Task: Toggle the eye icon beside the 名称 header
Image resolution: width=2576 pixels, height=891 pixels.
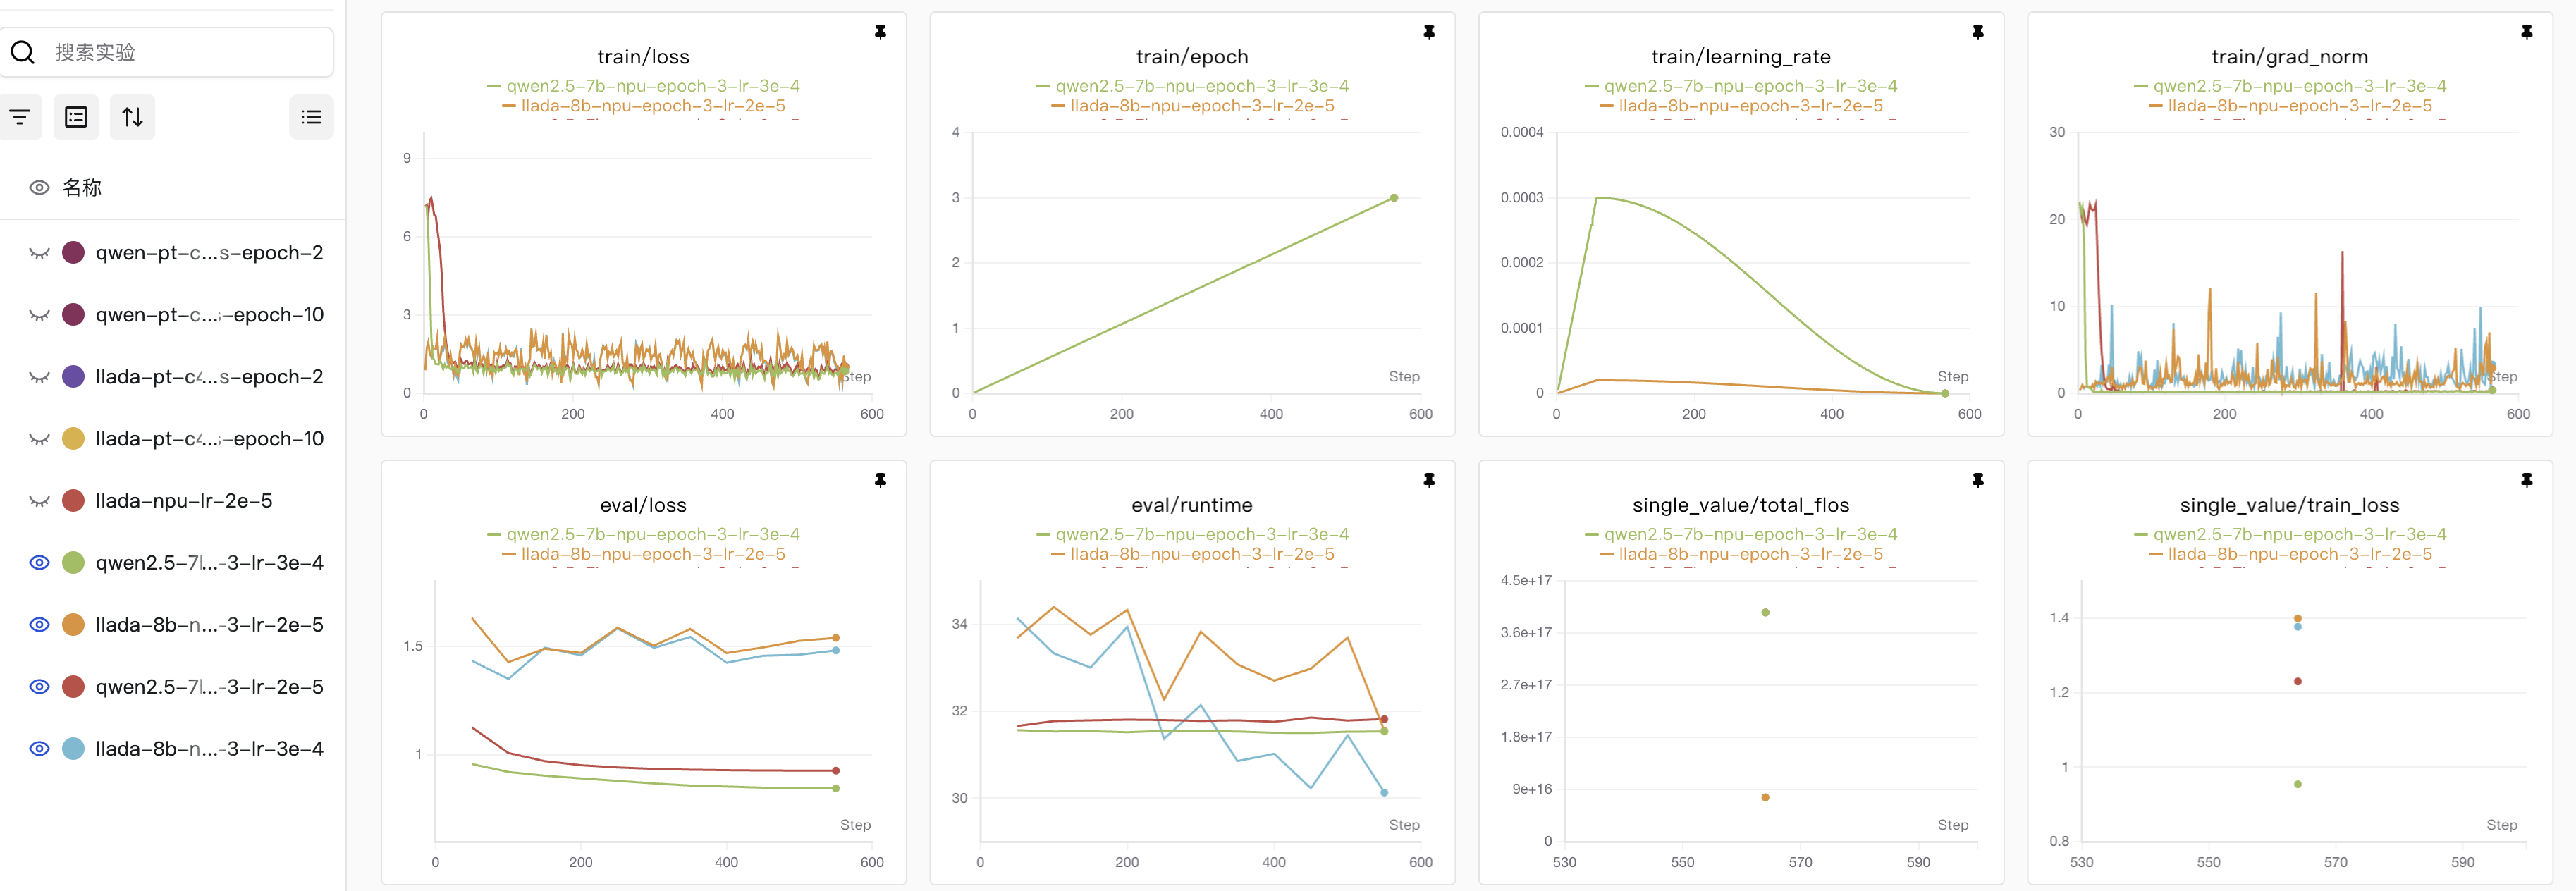Action: 39,188
